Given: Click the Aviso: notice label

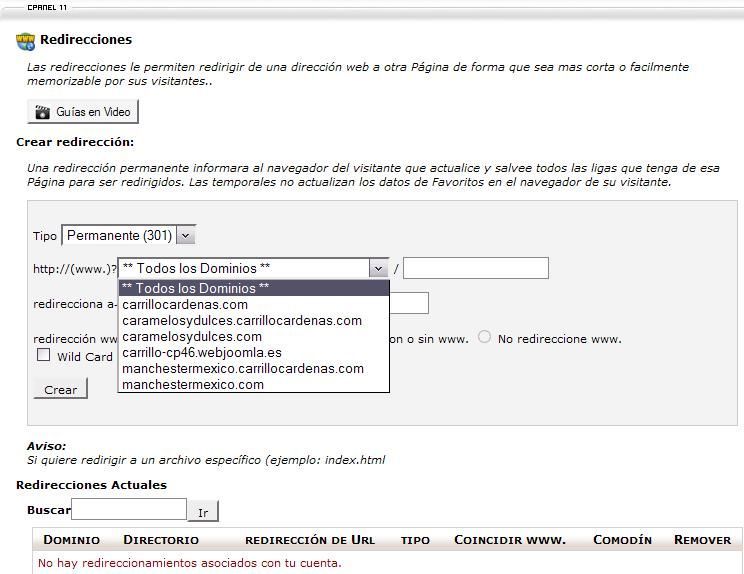Looking at the screenshot, I should 46,446.
